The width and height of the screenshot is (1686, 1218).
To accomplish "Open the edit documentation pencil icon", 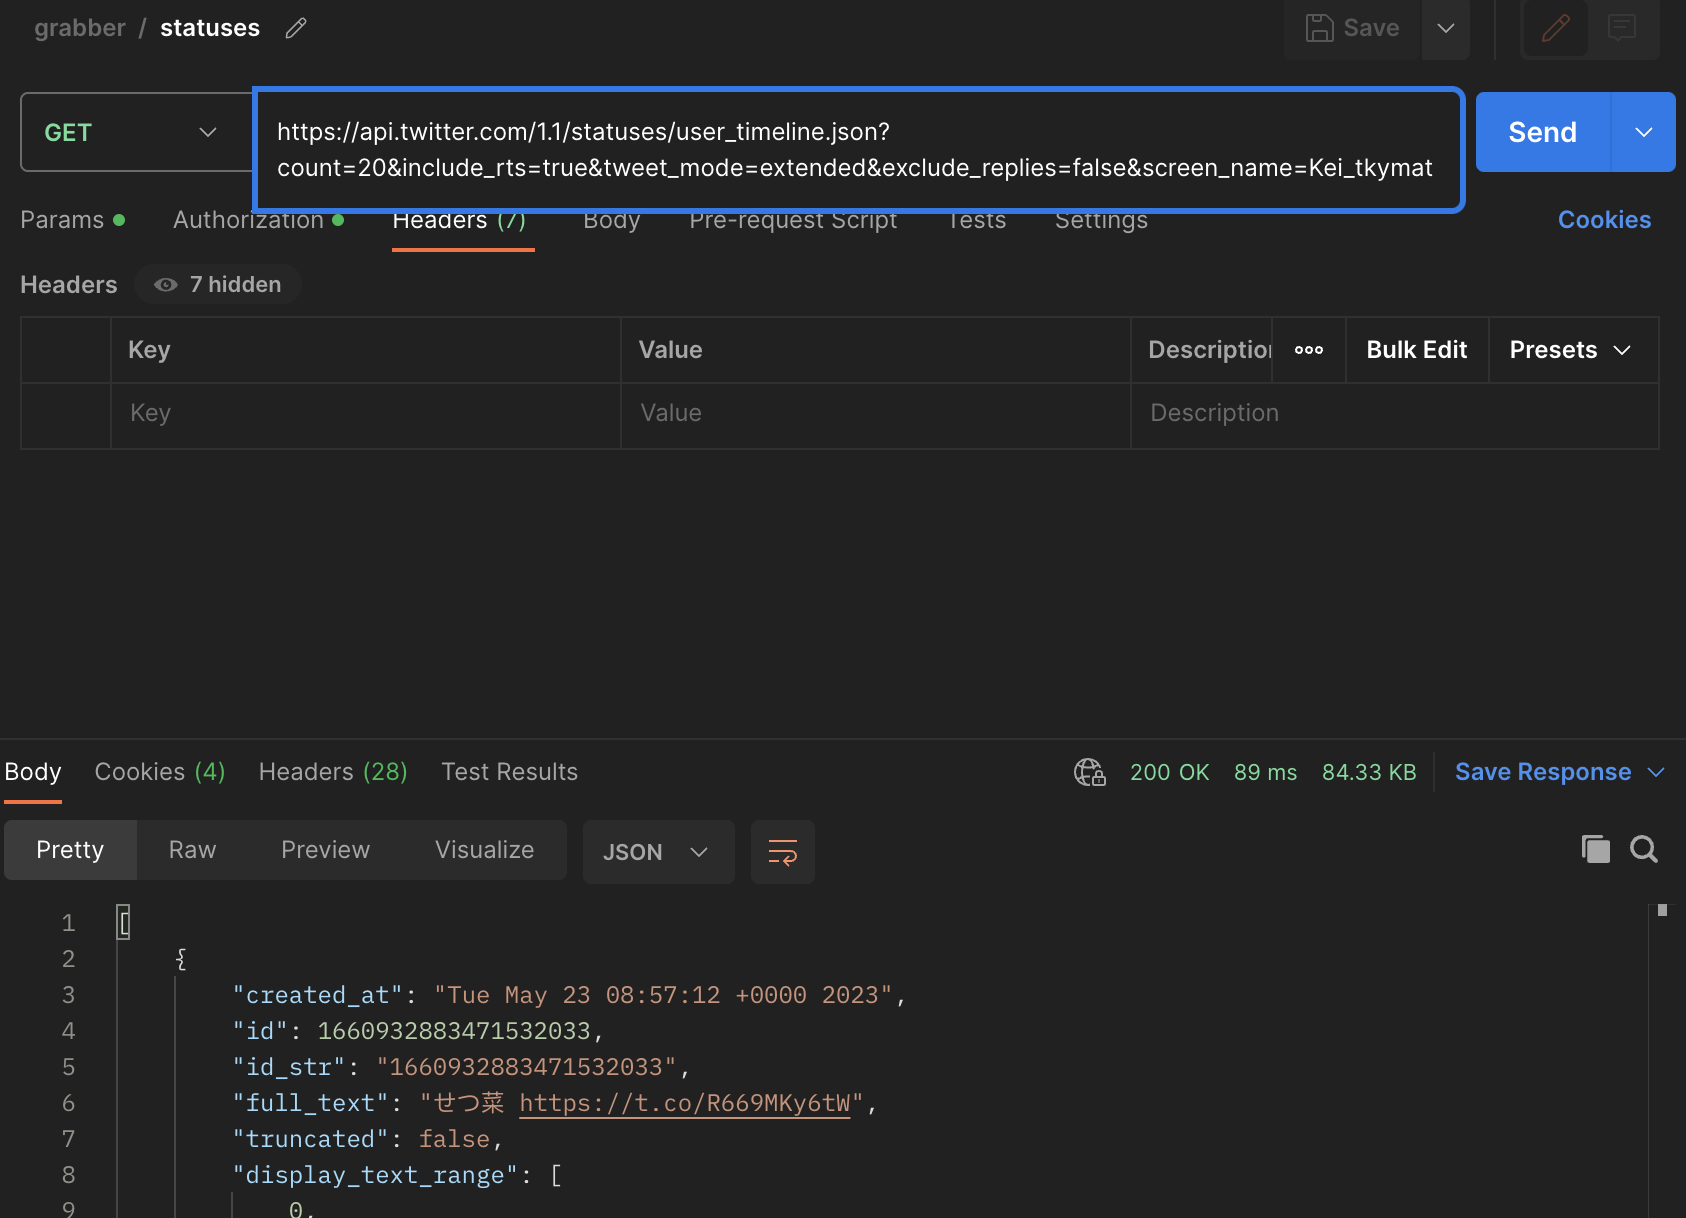I will pos(1555,28).
